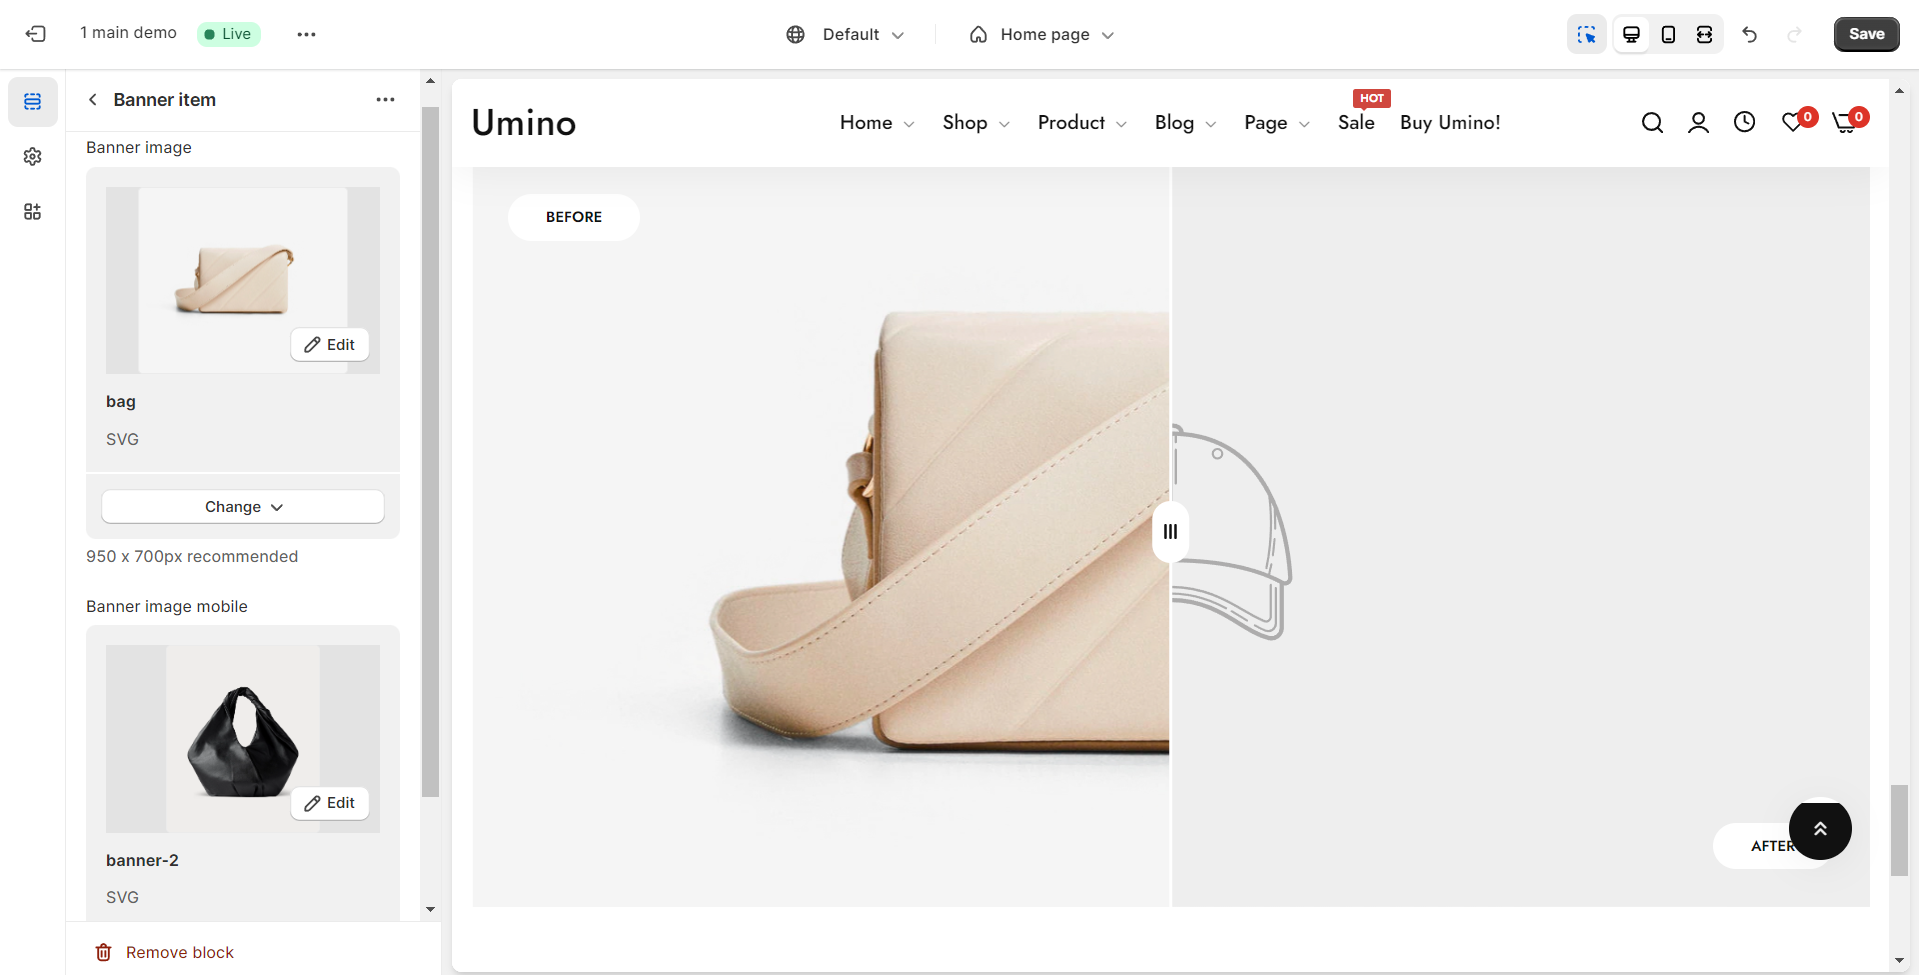The width and height of the screenshot is (1919, 975).
Task: Click the scroll-to-top arrow button
Action: [x=1820, y=828]
